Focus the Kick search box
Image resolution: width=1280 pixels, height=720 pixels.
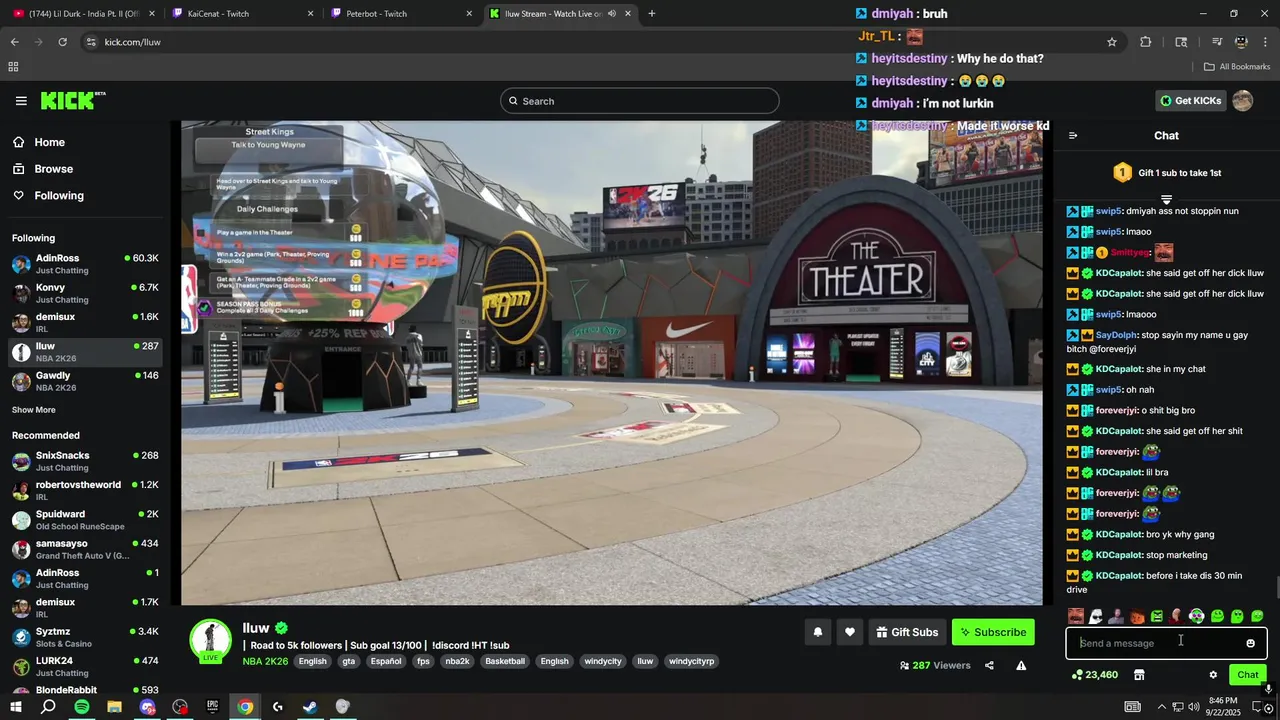(639, 101)
